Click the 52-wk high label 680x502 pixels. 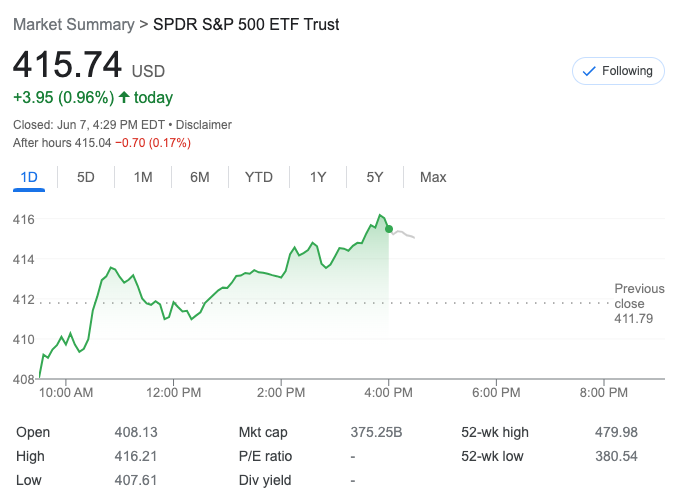[x=495, y=432]
